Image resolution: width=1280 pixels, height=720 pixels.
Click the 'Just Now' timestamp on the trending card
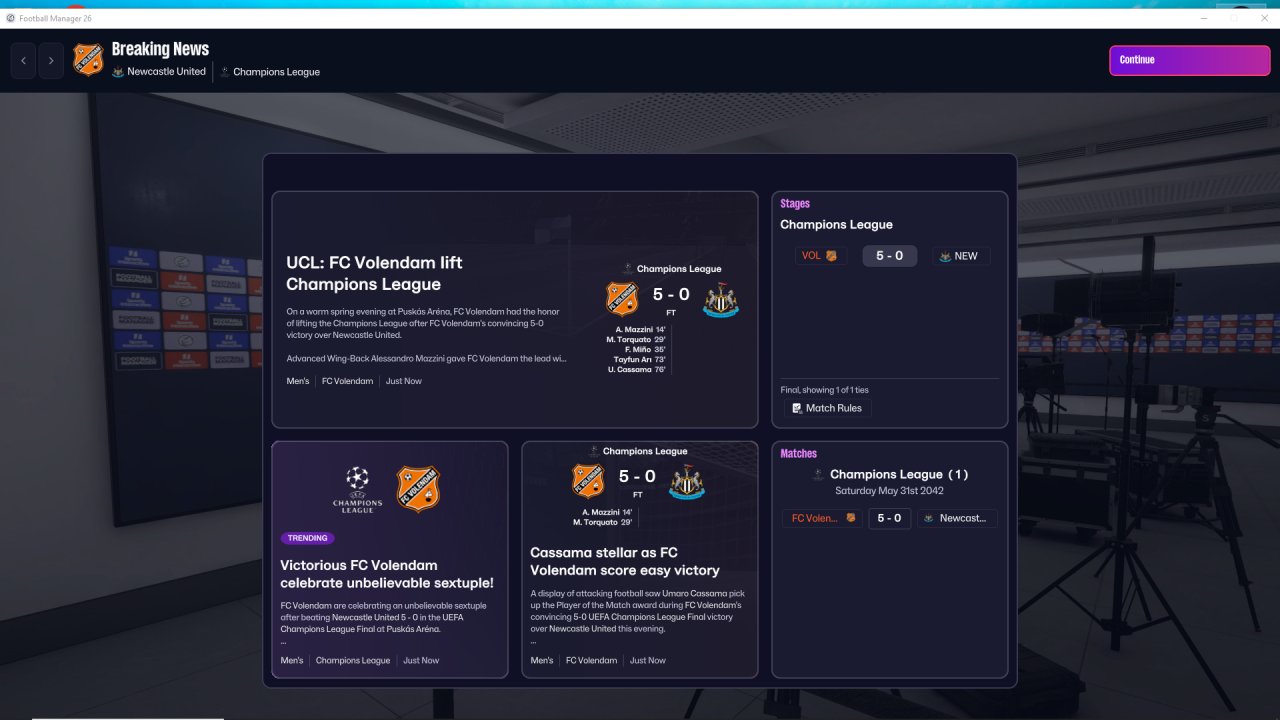pos(421,660)
